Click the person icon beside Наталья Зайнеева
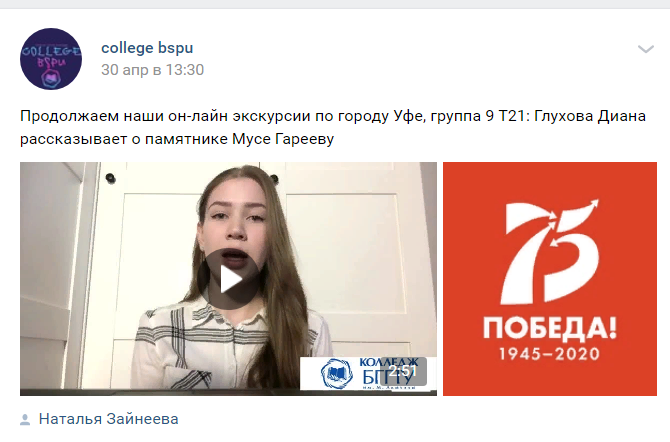 25,420
